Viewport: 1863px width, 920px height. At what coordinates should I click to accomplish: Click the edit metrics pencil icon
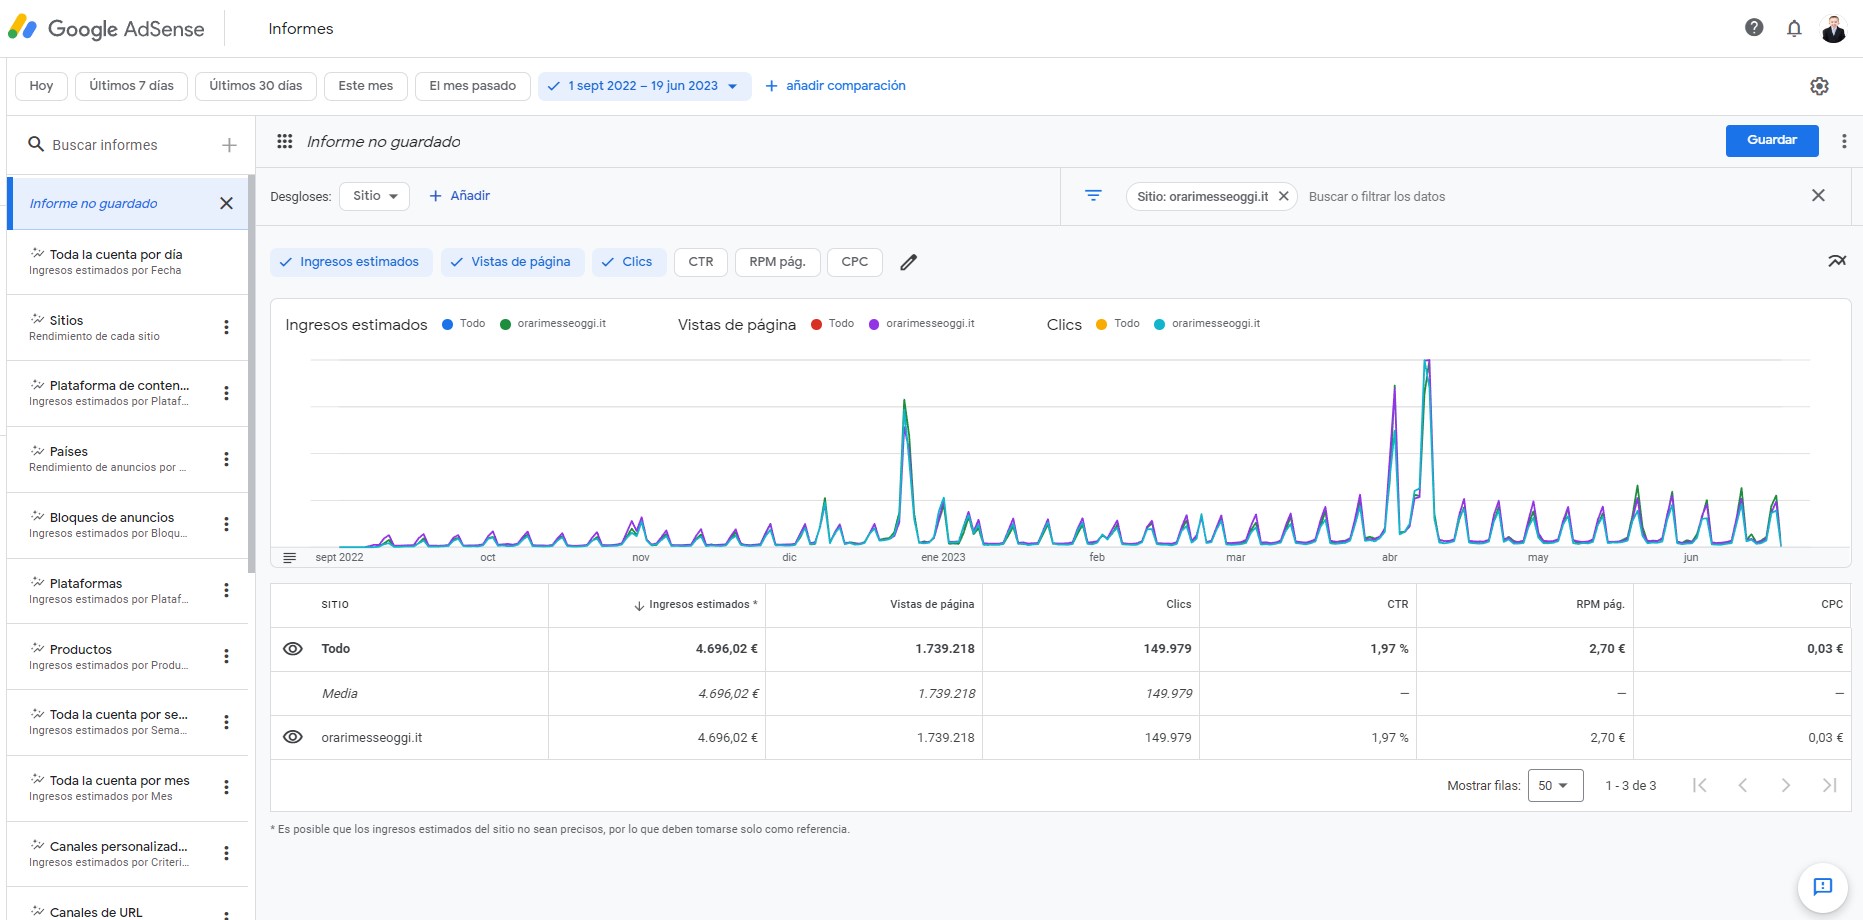coord(908,262)
